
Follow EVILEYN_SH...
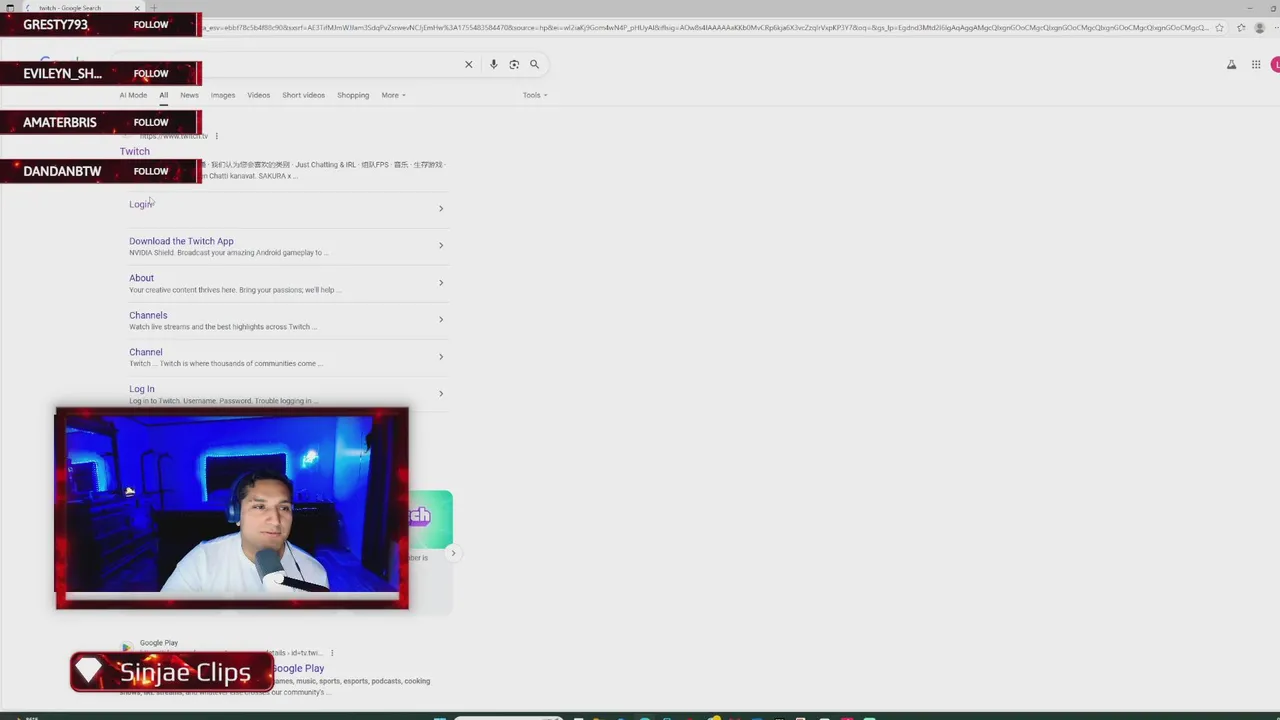[x=151, y=74]
